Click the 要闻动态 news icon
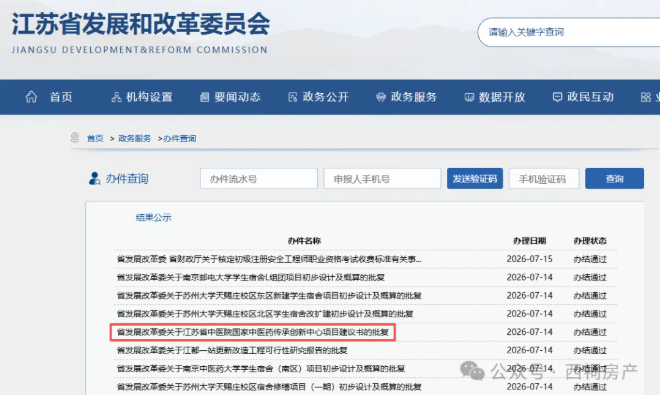Screen dimensions: 662x395 pyautogui.click(x=205, y=97)
